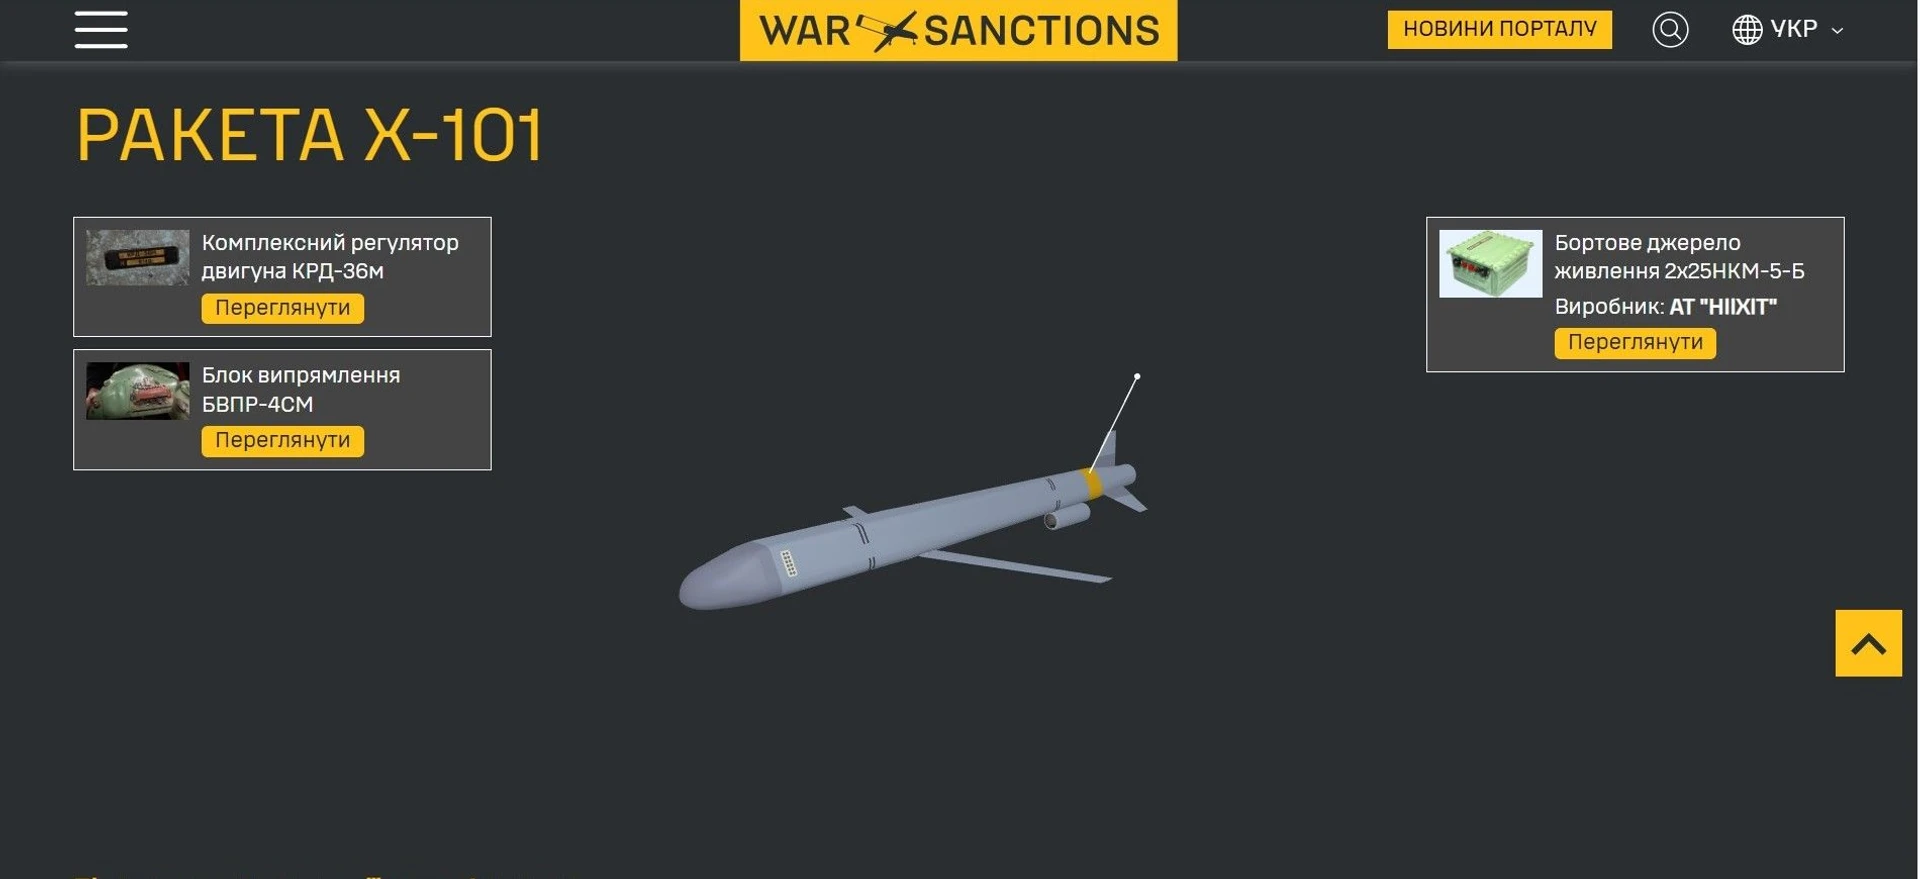Open the БВПР-4СМ block thumbnail image

[x=138, y=391]
